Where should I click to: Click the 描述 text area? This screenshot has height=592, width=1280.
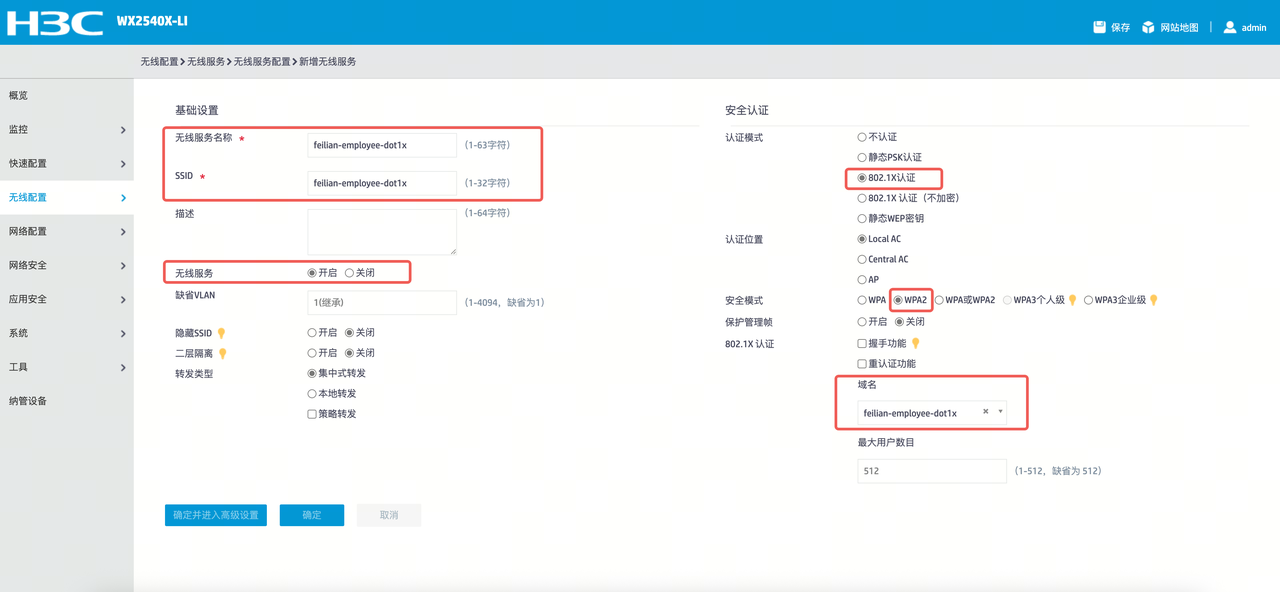coord(382,232)
